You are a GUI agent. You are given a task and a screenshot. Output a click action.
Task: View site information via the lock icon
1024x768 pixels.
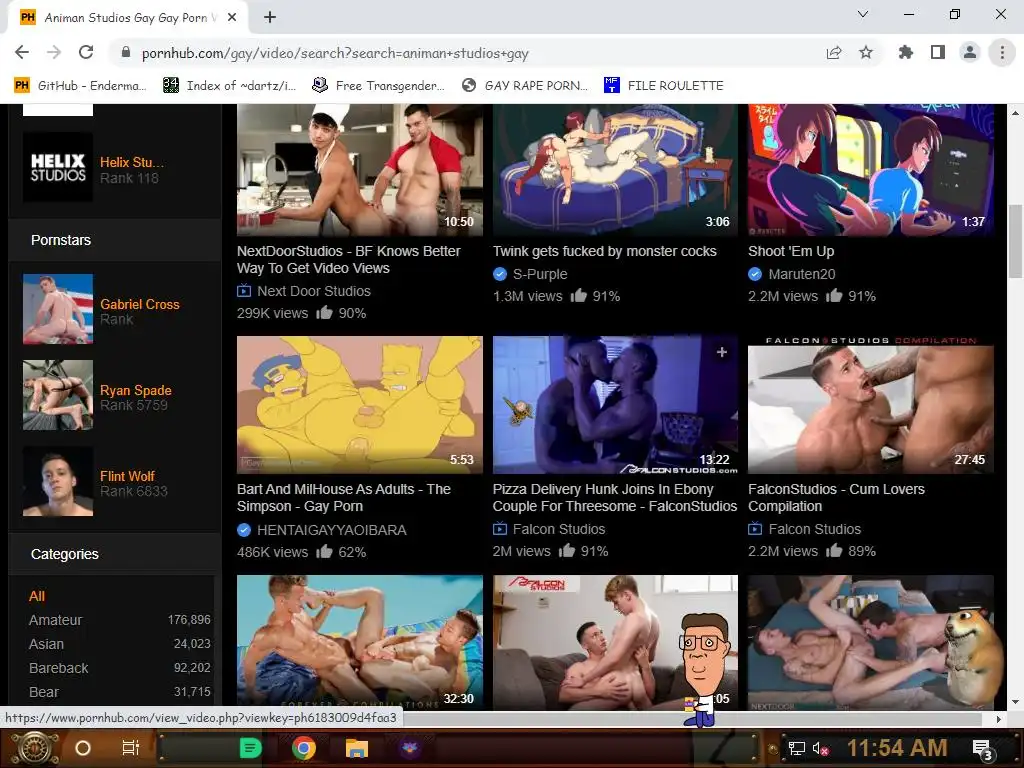tap(126, 53)
